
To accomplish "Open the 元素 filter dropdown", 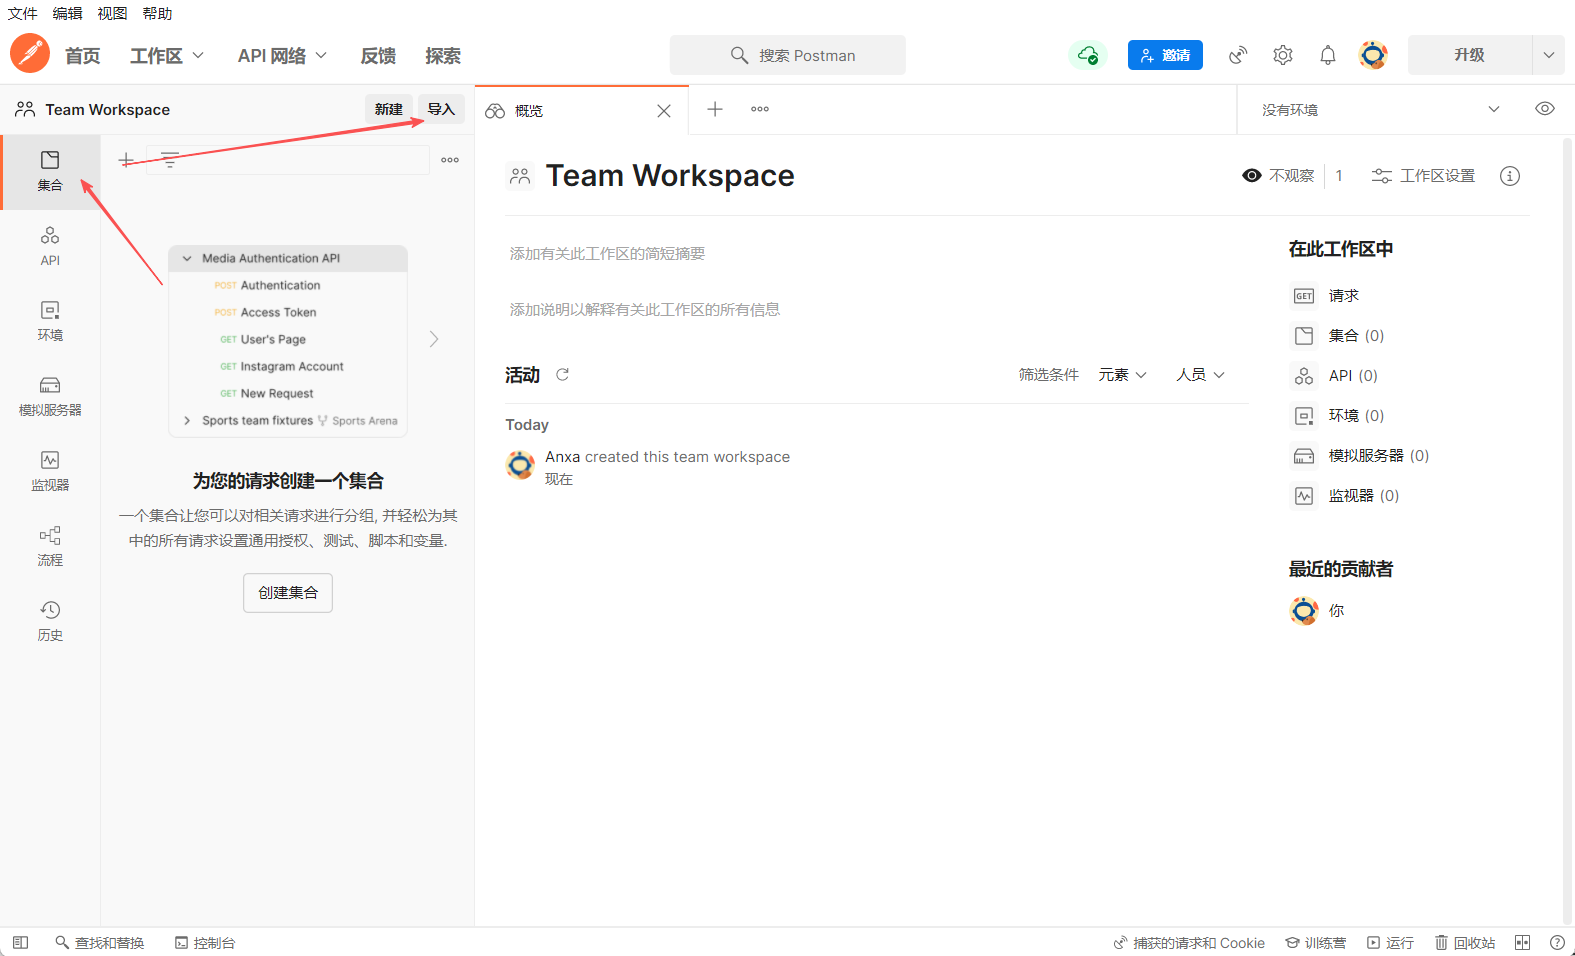I will tap(1122, 374).
